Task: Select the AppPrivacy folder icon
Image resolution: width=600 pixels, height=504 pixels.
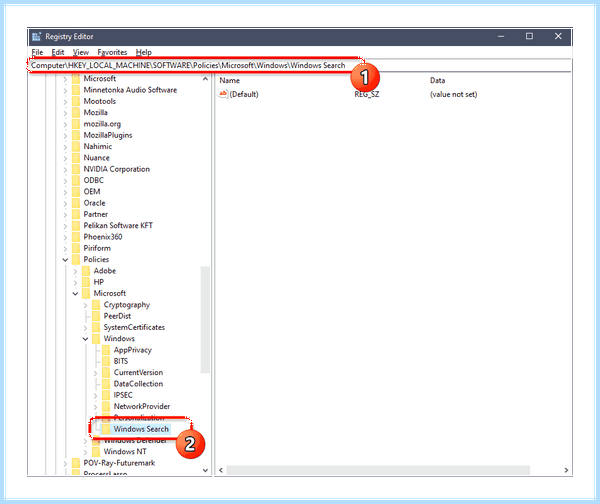Action: coord(106,350)
